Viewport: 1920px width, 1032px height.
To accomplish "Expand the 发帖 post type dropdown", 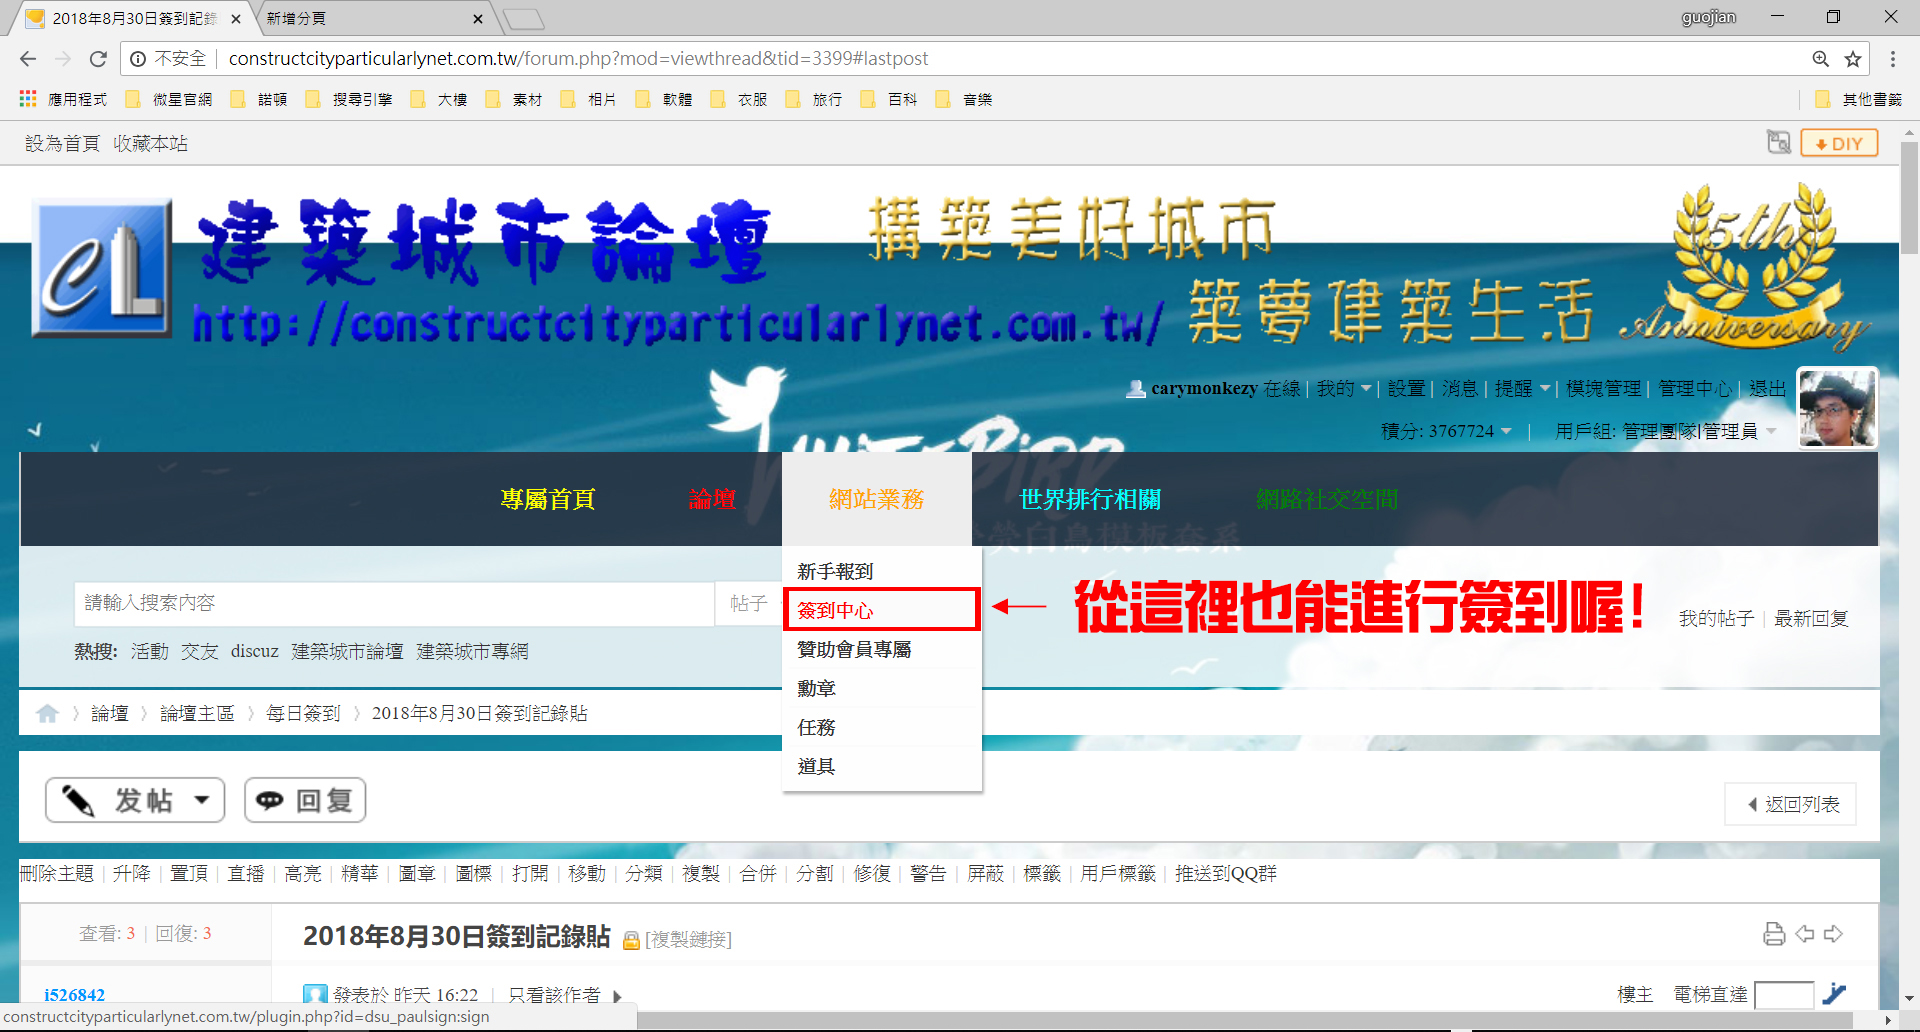I will pyautogui.click(x=202, y=800).
